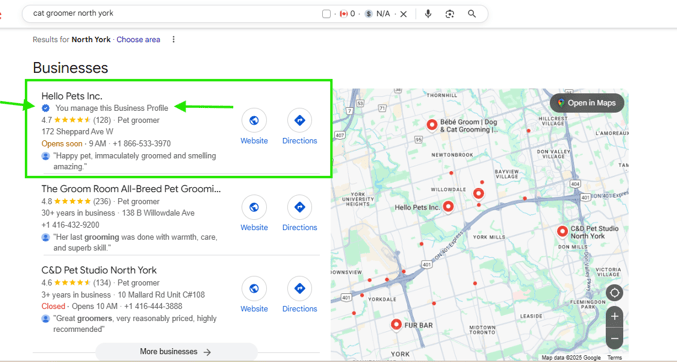Click the 'Great groomers' review snippet
Image resolution: width=677 pixels, height=362 pixels.
click(135, 324)
